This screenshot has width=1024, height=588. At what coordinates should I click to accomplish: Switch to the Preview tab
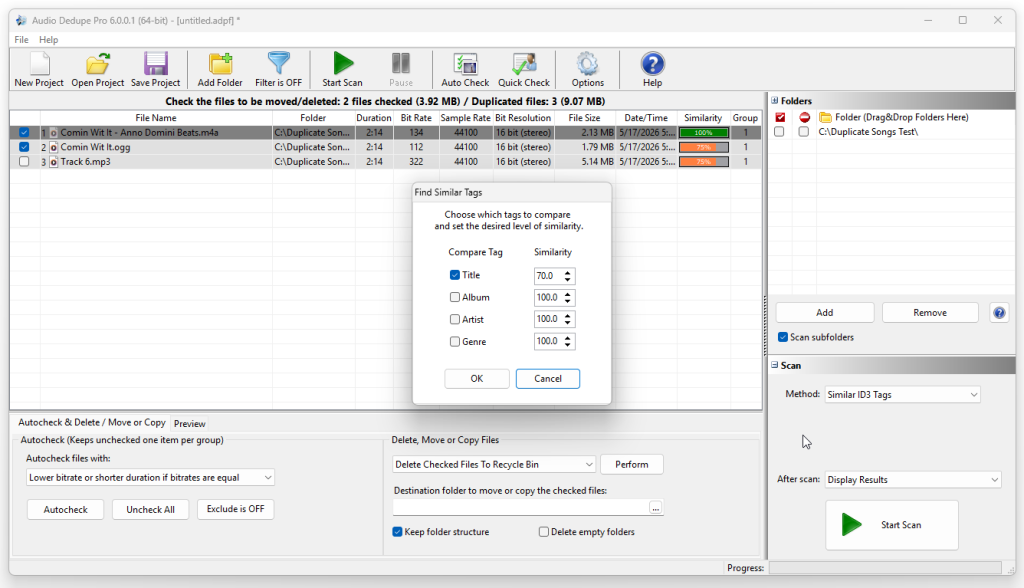[x=189, y=423]
